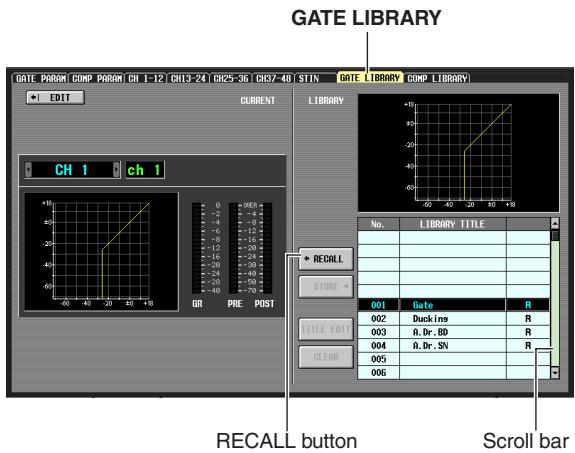This screenshot has width=575, height=453.
Task: Click the green ch 1 name field
Action: pyautogui.click(x=145, y=170)
